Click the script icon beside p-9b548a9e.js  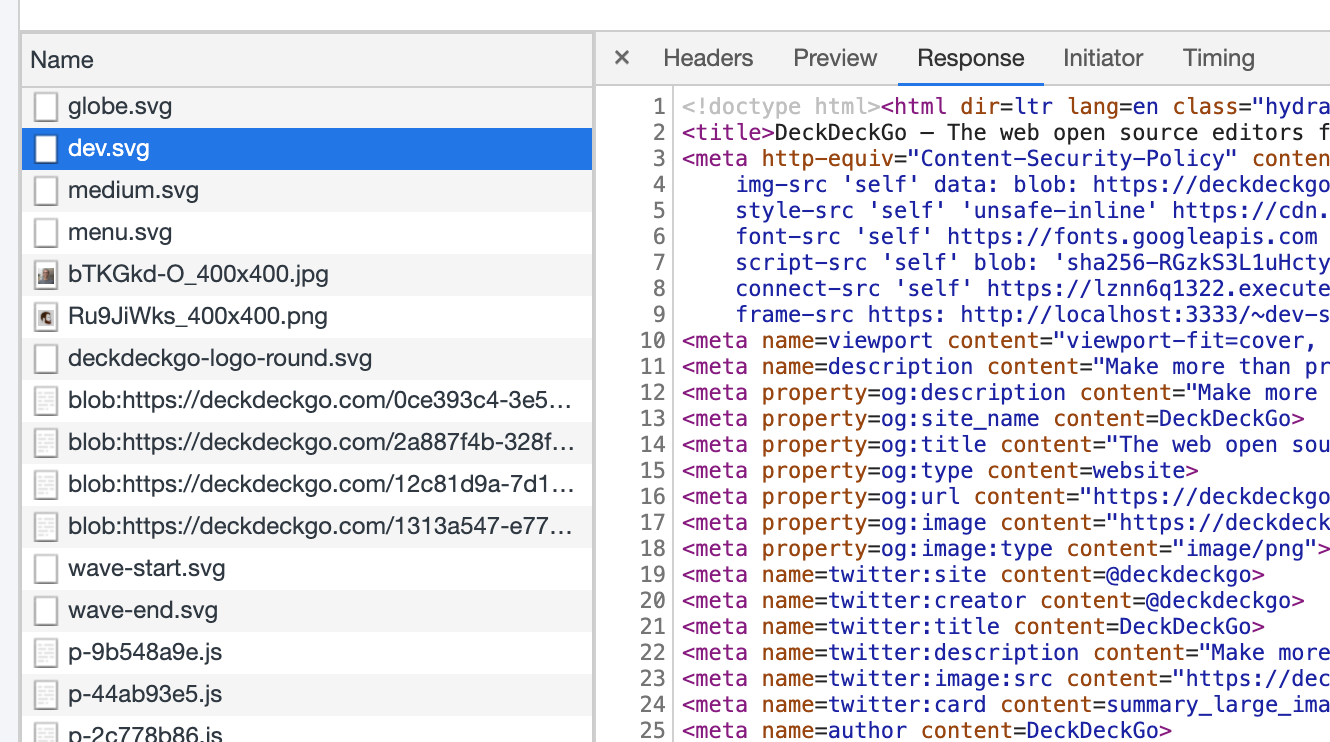[x=46, y=652]
